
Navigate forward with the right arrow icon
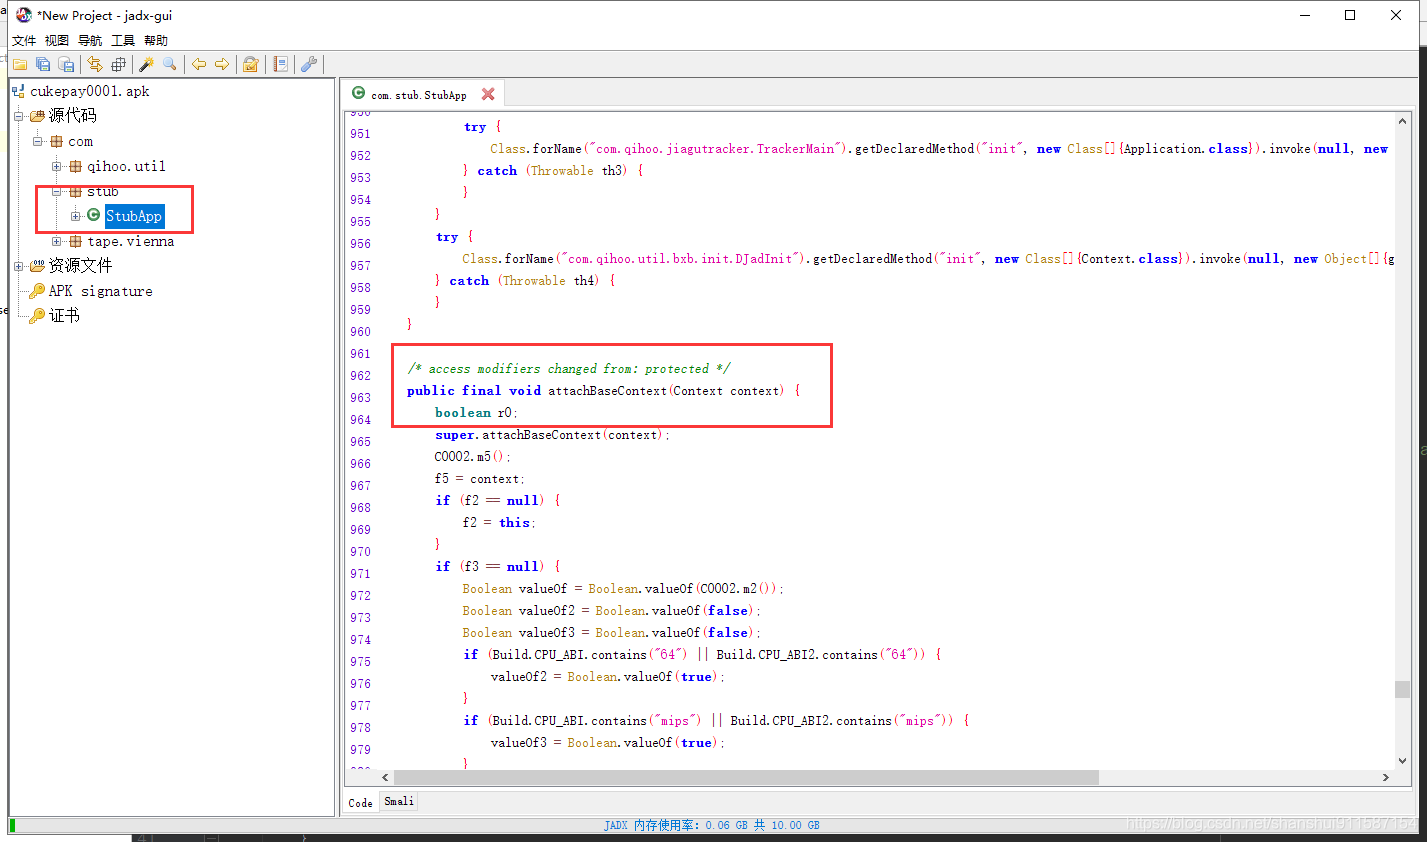pos(222,64)
